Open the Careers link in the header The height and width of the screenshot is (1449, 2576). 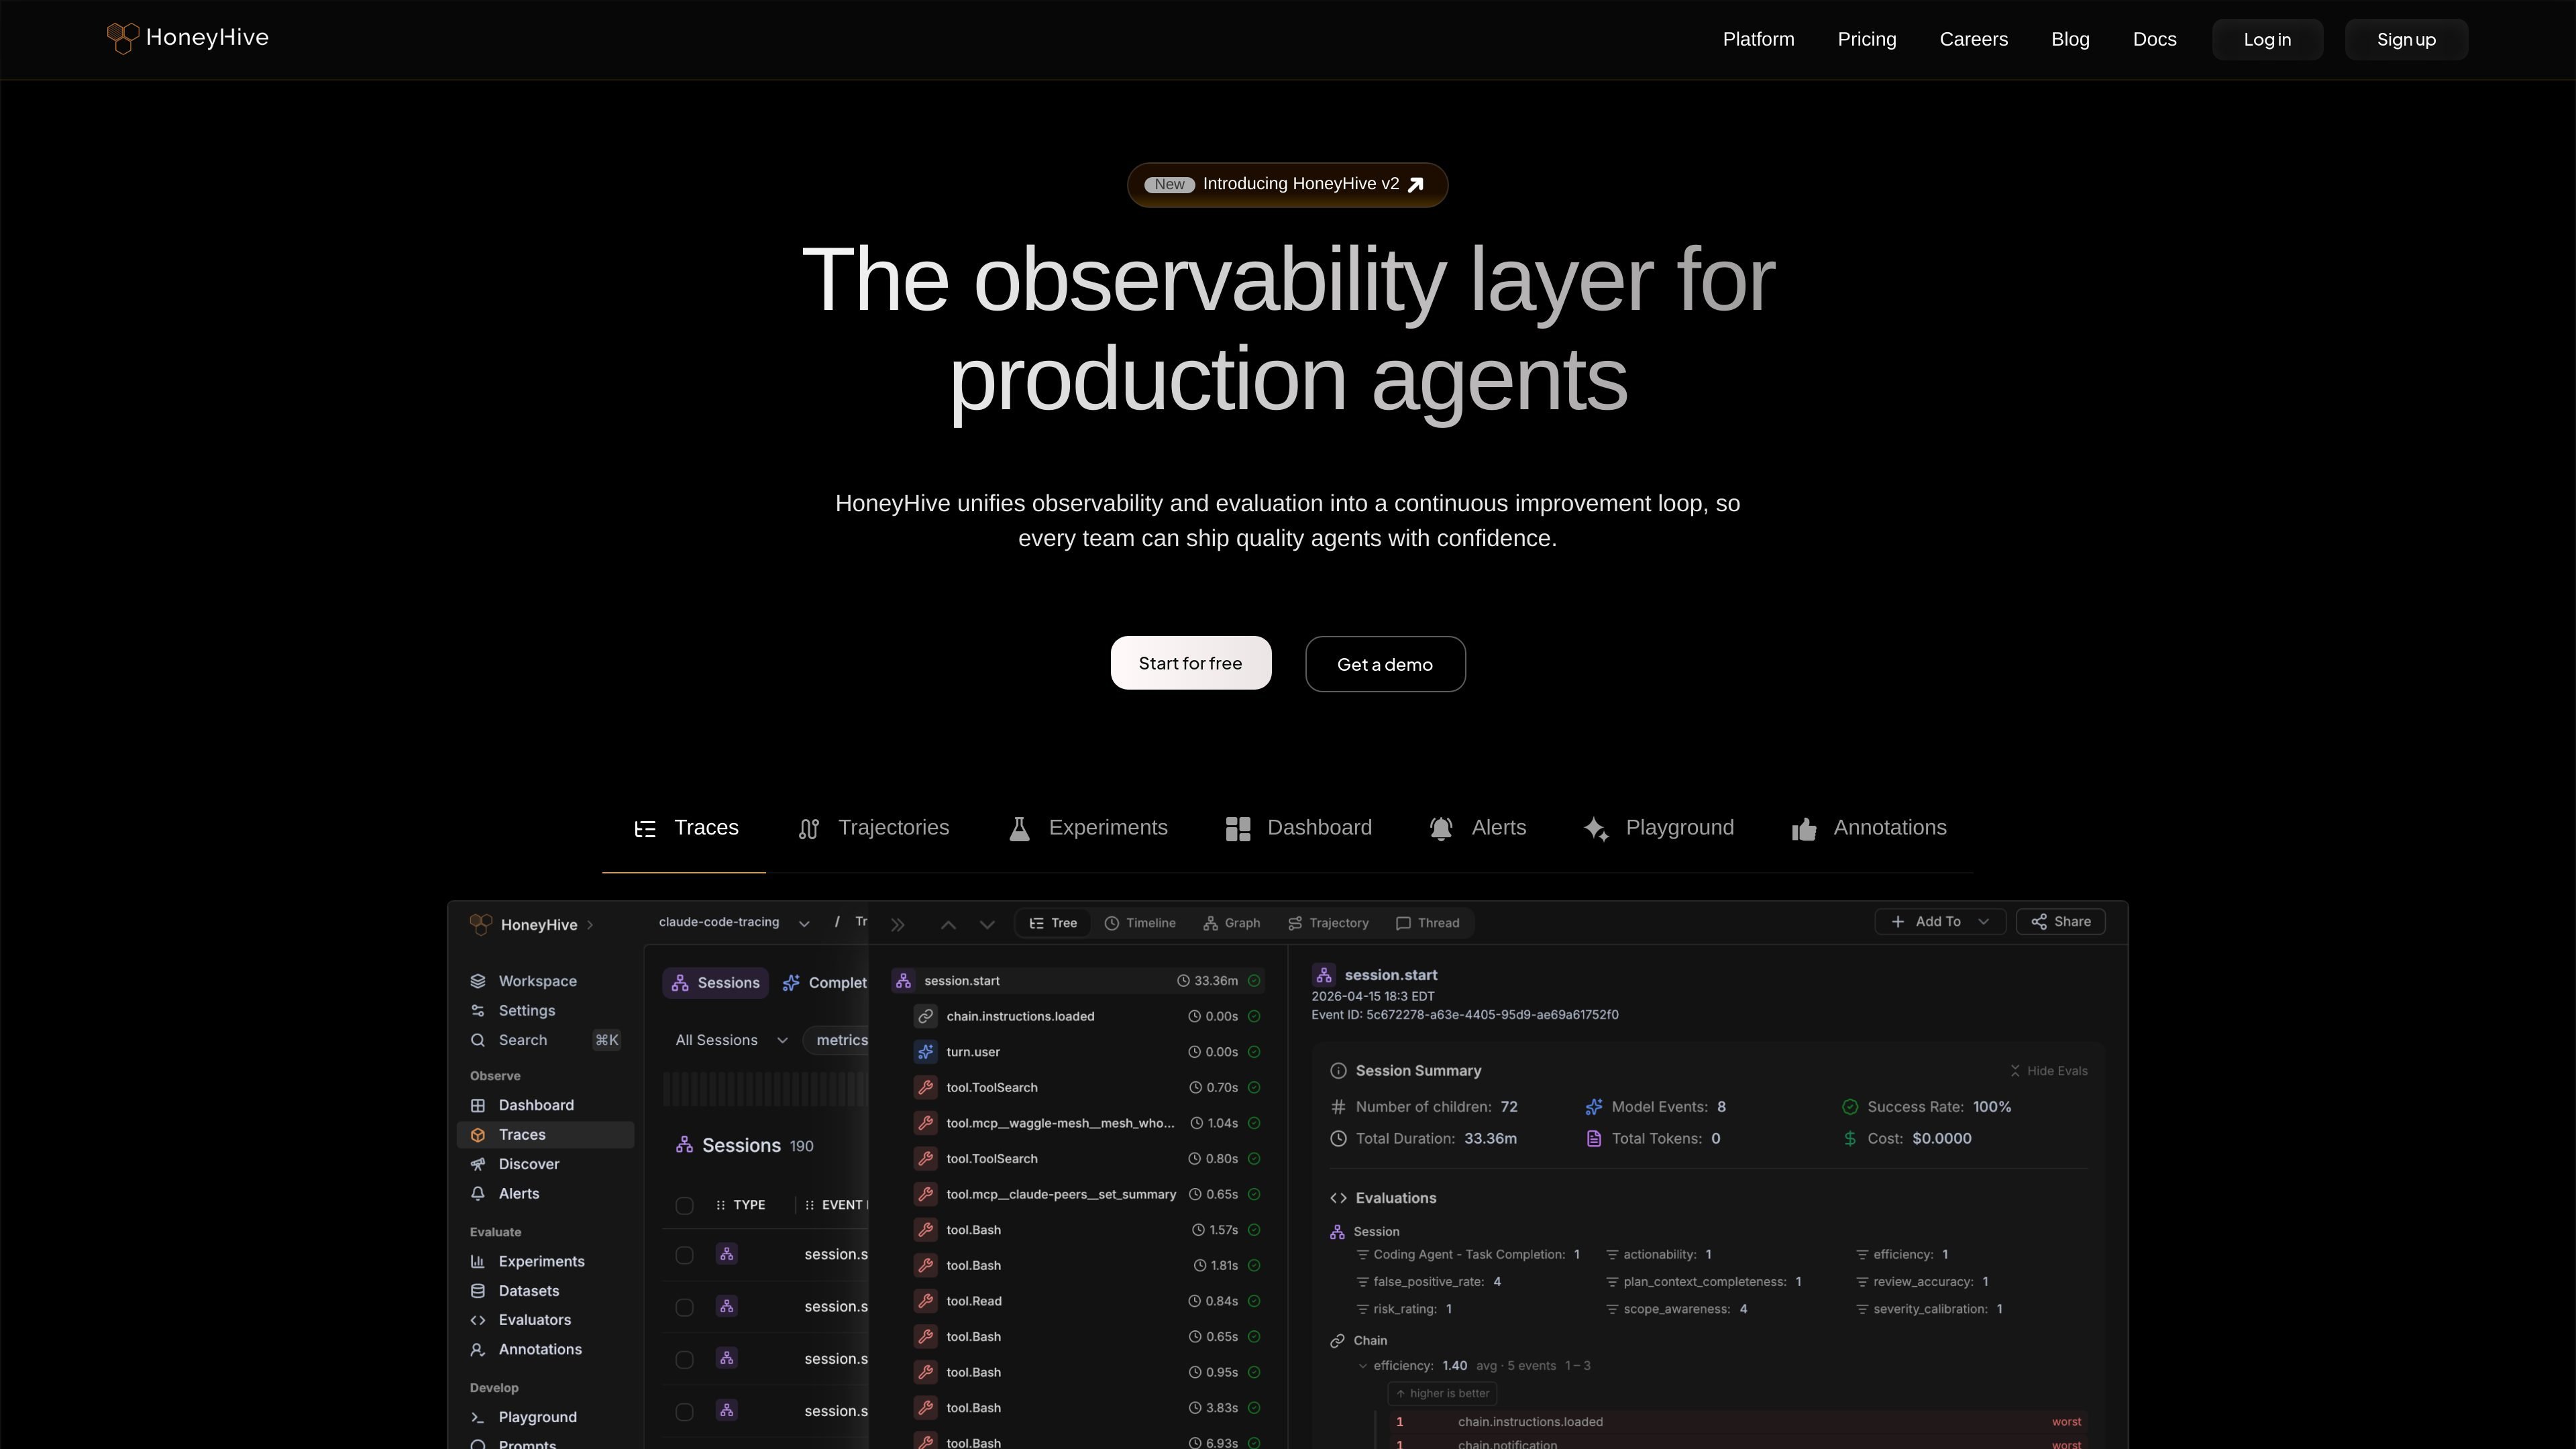pos(1973,40)
